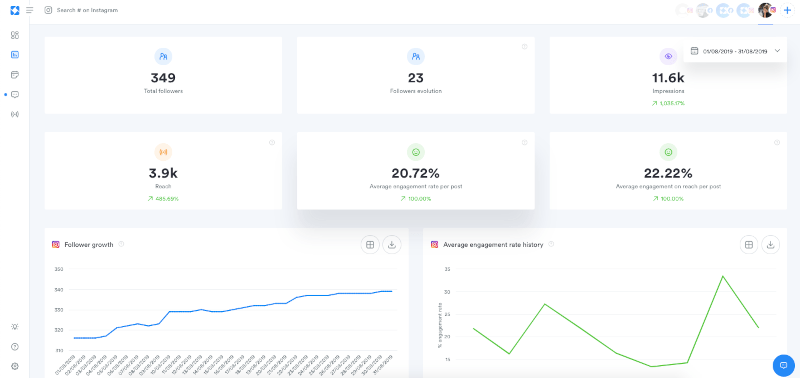Focus the Search # on Instagram field
The height and width of the screenshot is (378, 802).
pos(87,10)
